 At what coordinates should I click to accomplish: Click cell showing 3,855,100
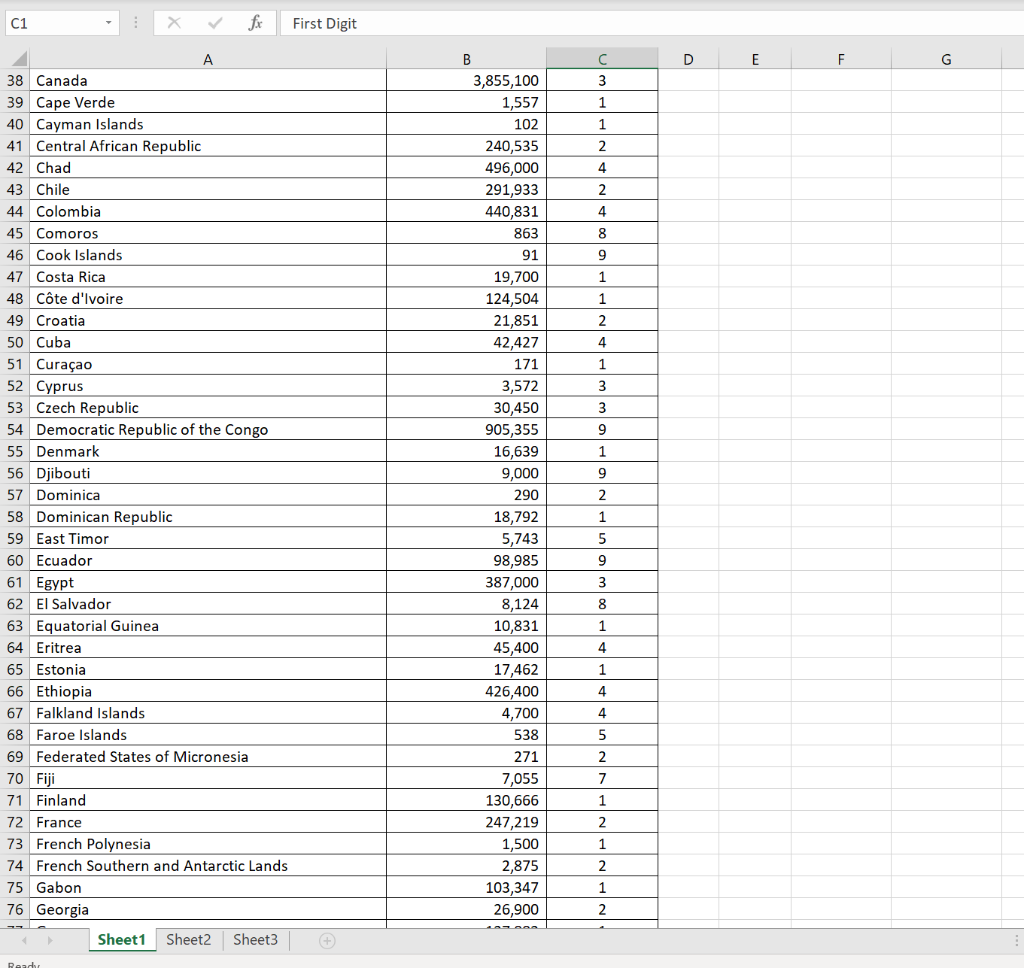click(x=466, y=80)
